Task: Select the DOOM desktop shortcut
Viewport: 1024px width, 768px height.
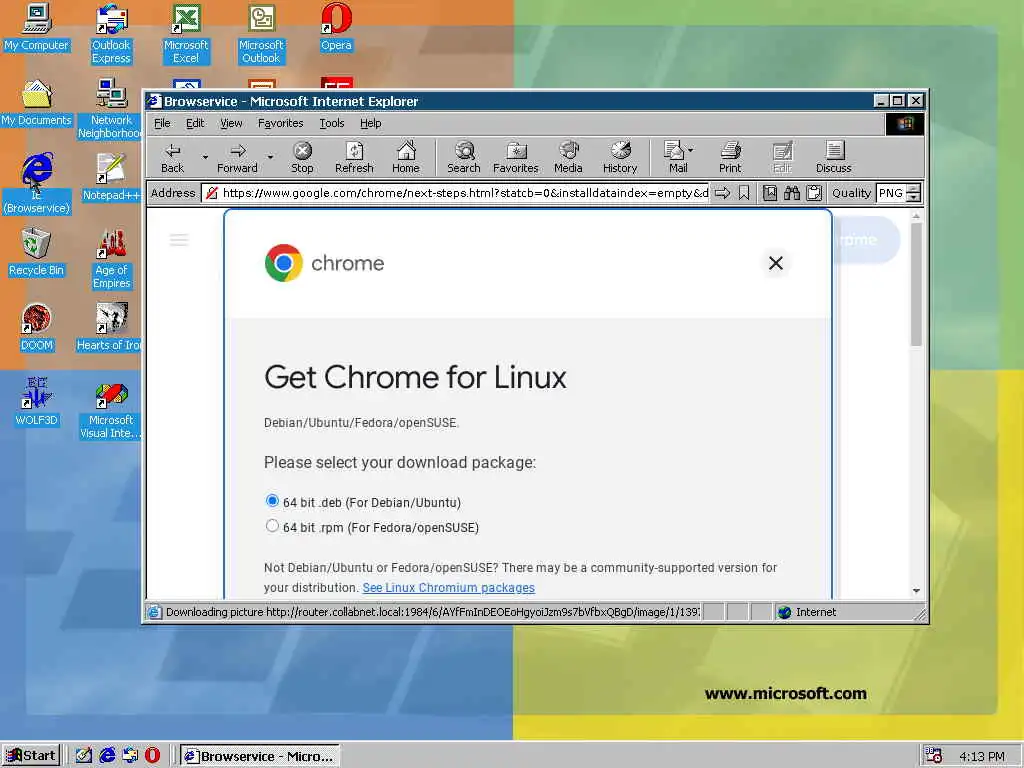Action: pos(37,327)
